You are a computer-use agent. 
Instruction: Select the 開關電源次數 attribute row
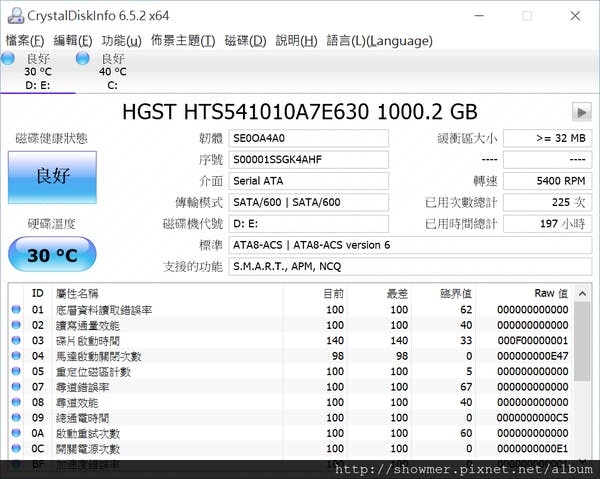(290, 448)
